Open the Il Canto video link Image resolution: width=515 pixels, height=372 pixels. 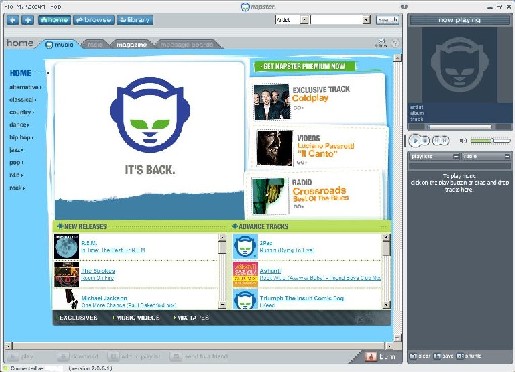tap(318, 154)
